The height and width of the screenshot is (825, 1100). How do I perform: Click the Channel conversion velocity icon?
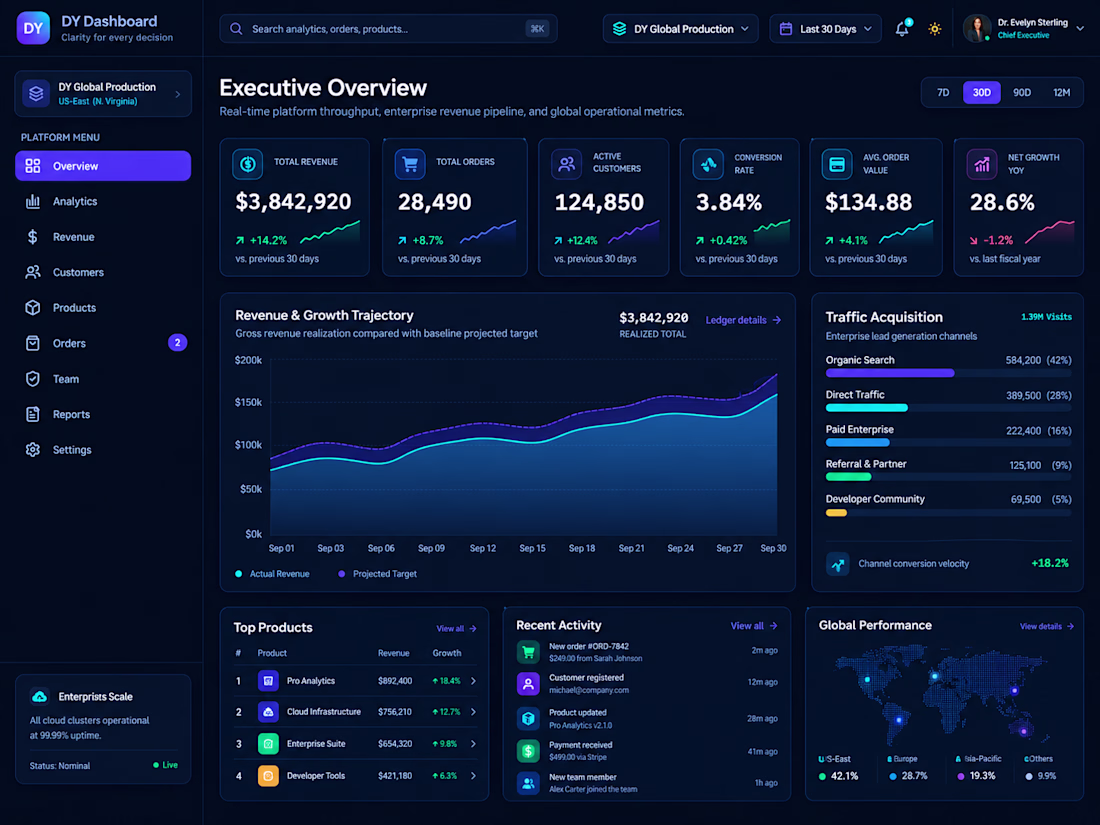tap(838, 563)
